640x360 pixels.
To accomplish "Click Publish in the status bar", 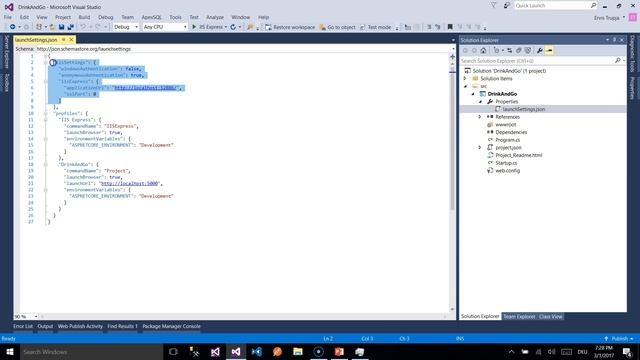I will pyautogui.click(x=619, y=338).
